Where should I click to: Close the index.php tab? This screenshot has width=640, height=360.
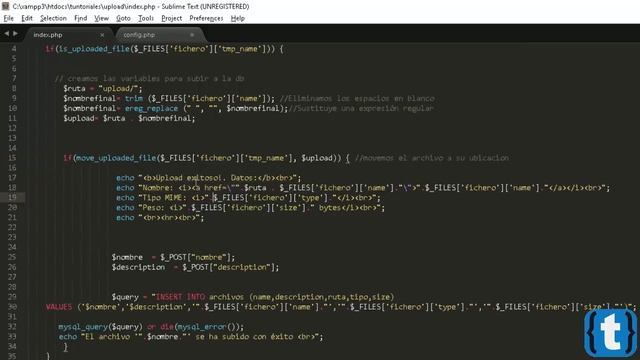point(102,35)
